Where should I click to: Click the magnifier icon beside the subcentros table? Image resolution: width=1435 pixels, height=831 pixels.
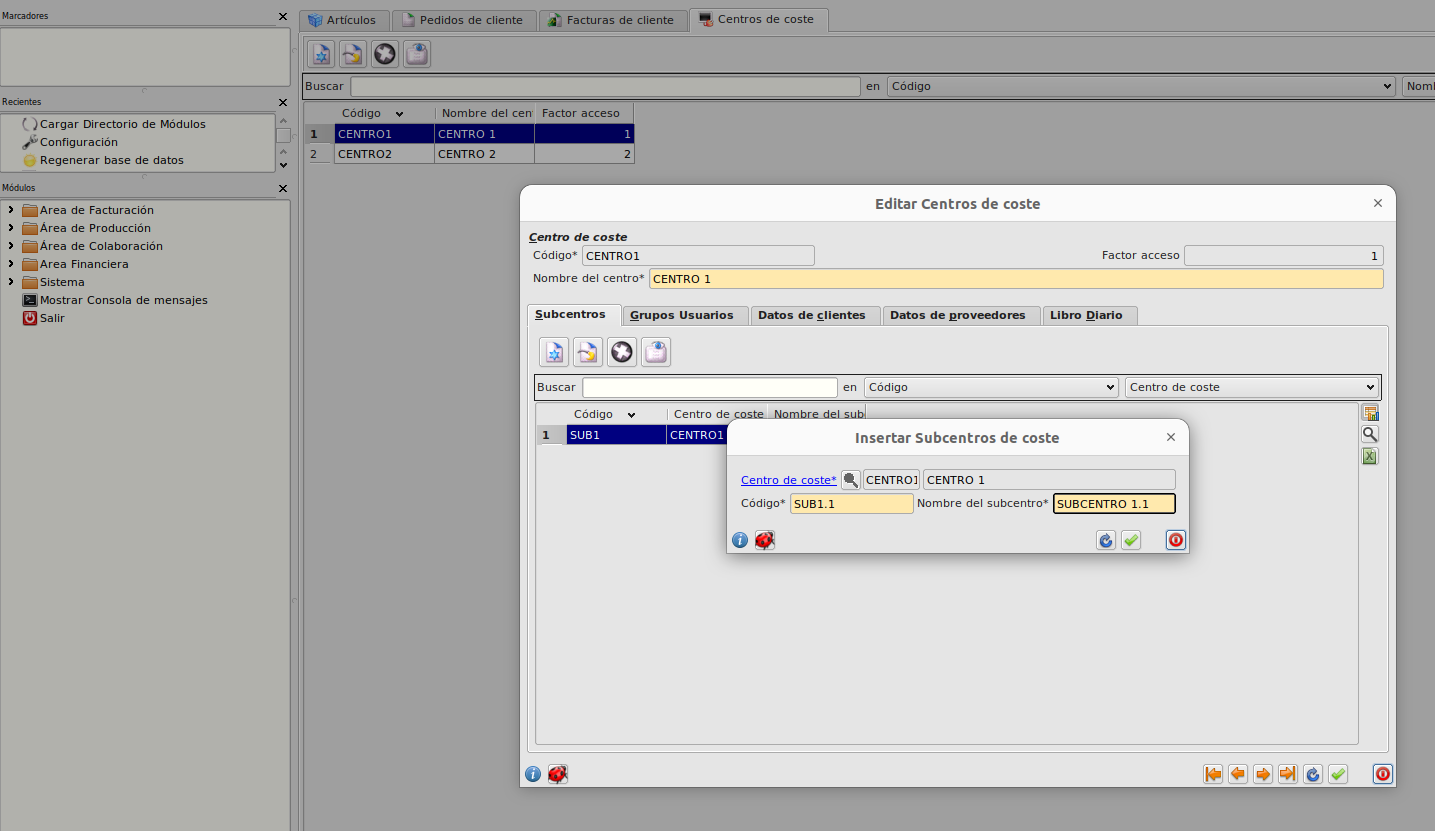[x=1370, y=434]
